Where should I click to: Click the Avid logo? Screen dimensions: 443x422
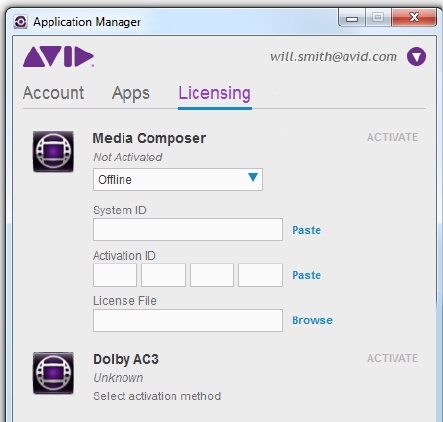(x=59, y=57)
